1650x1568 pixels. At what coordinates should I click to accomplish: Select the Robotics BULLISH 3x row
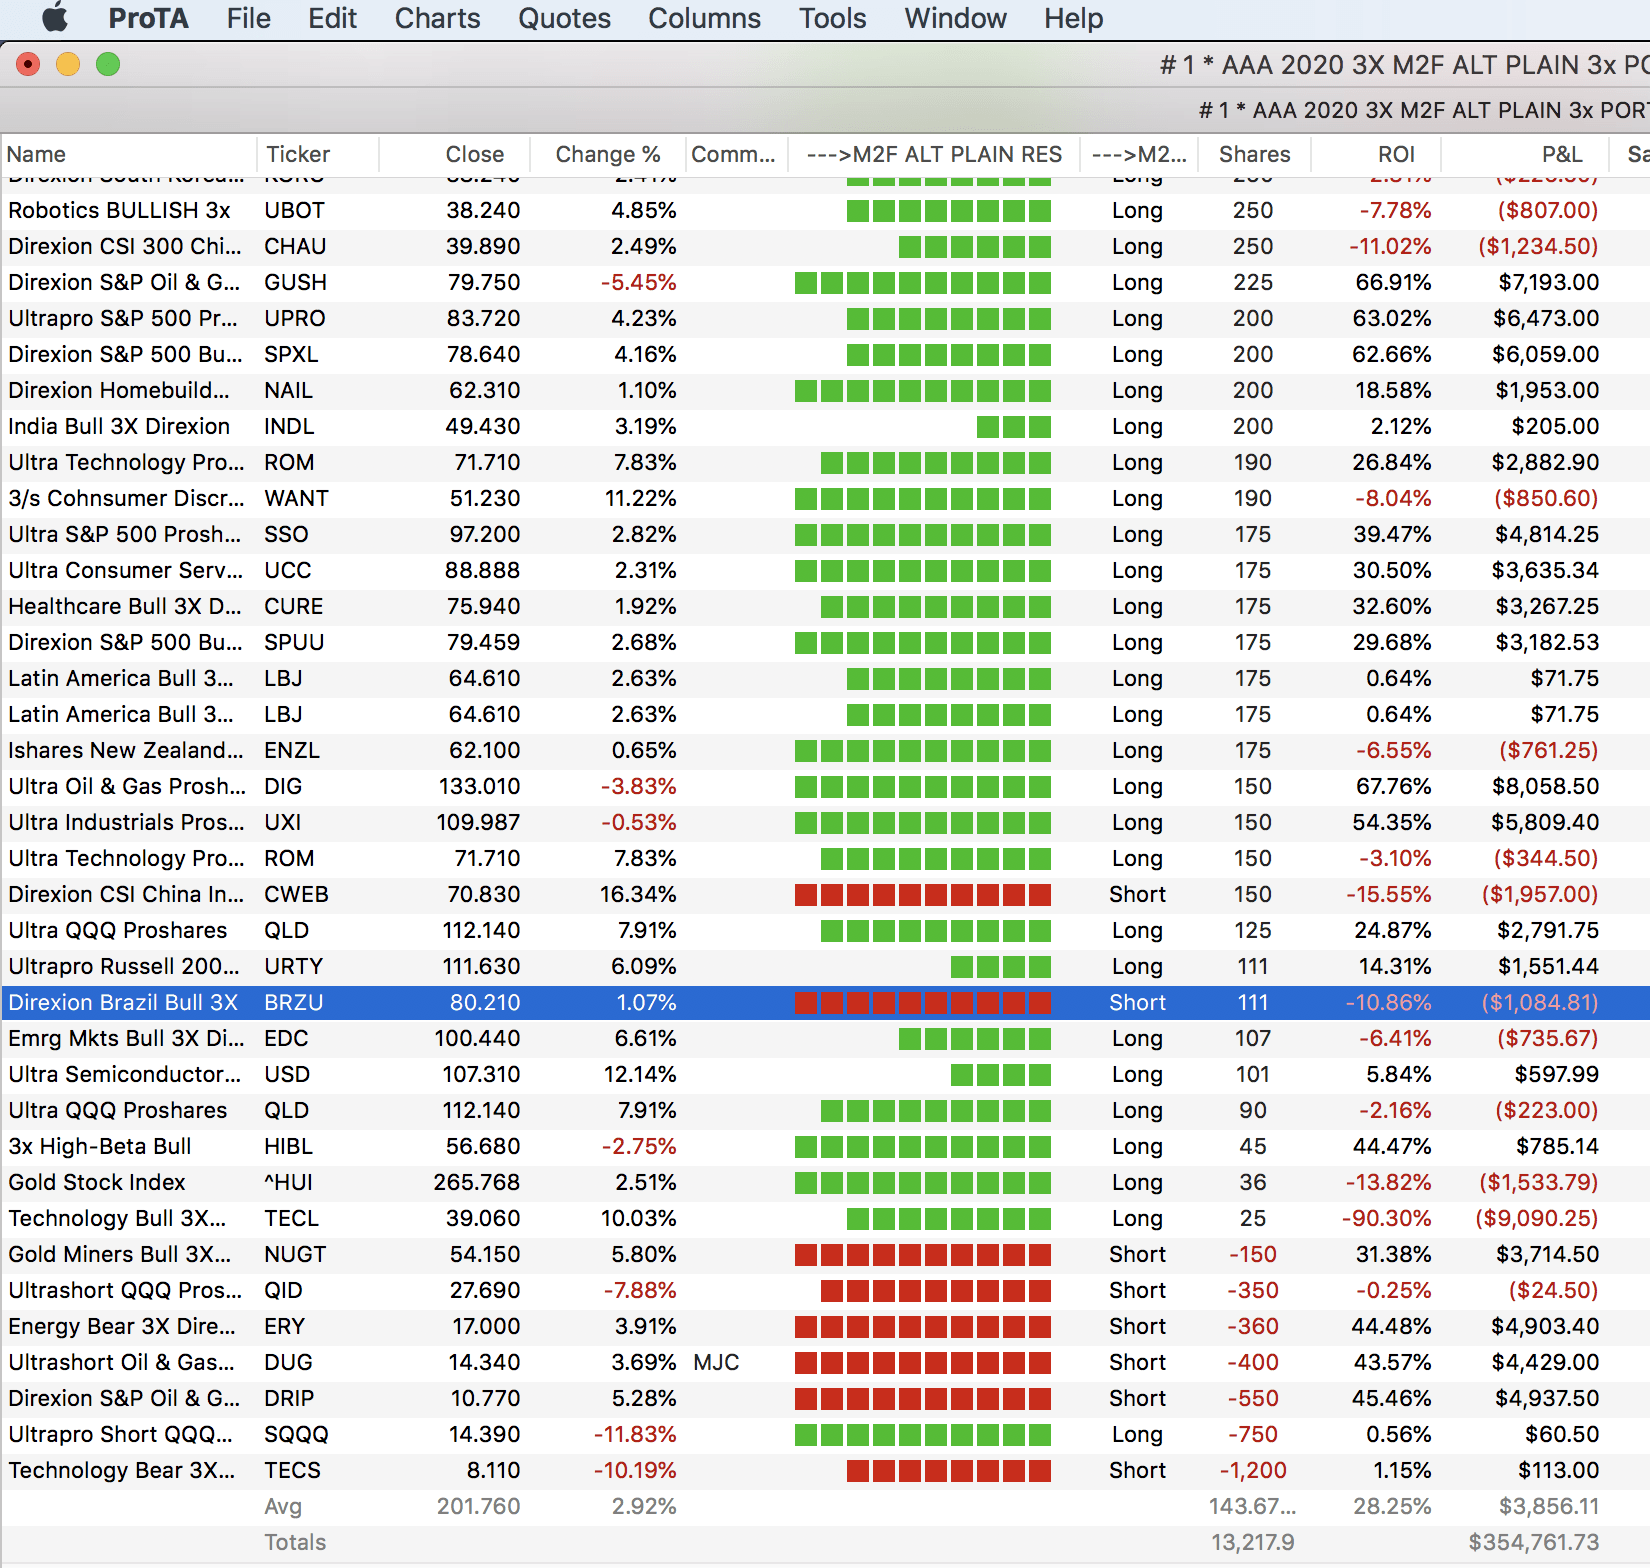[x=825, y=210]
